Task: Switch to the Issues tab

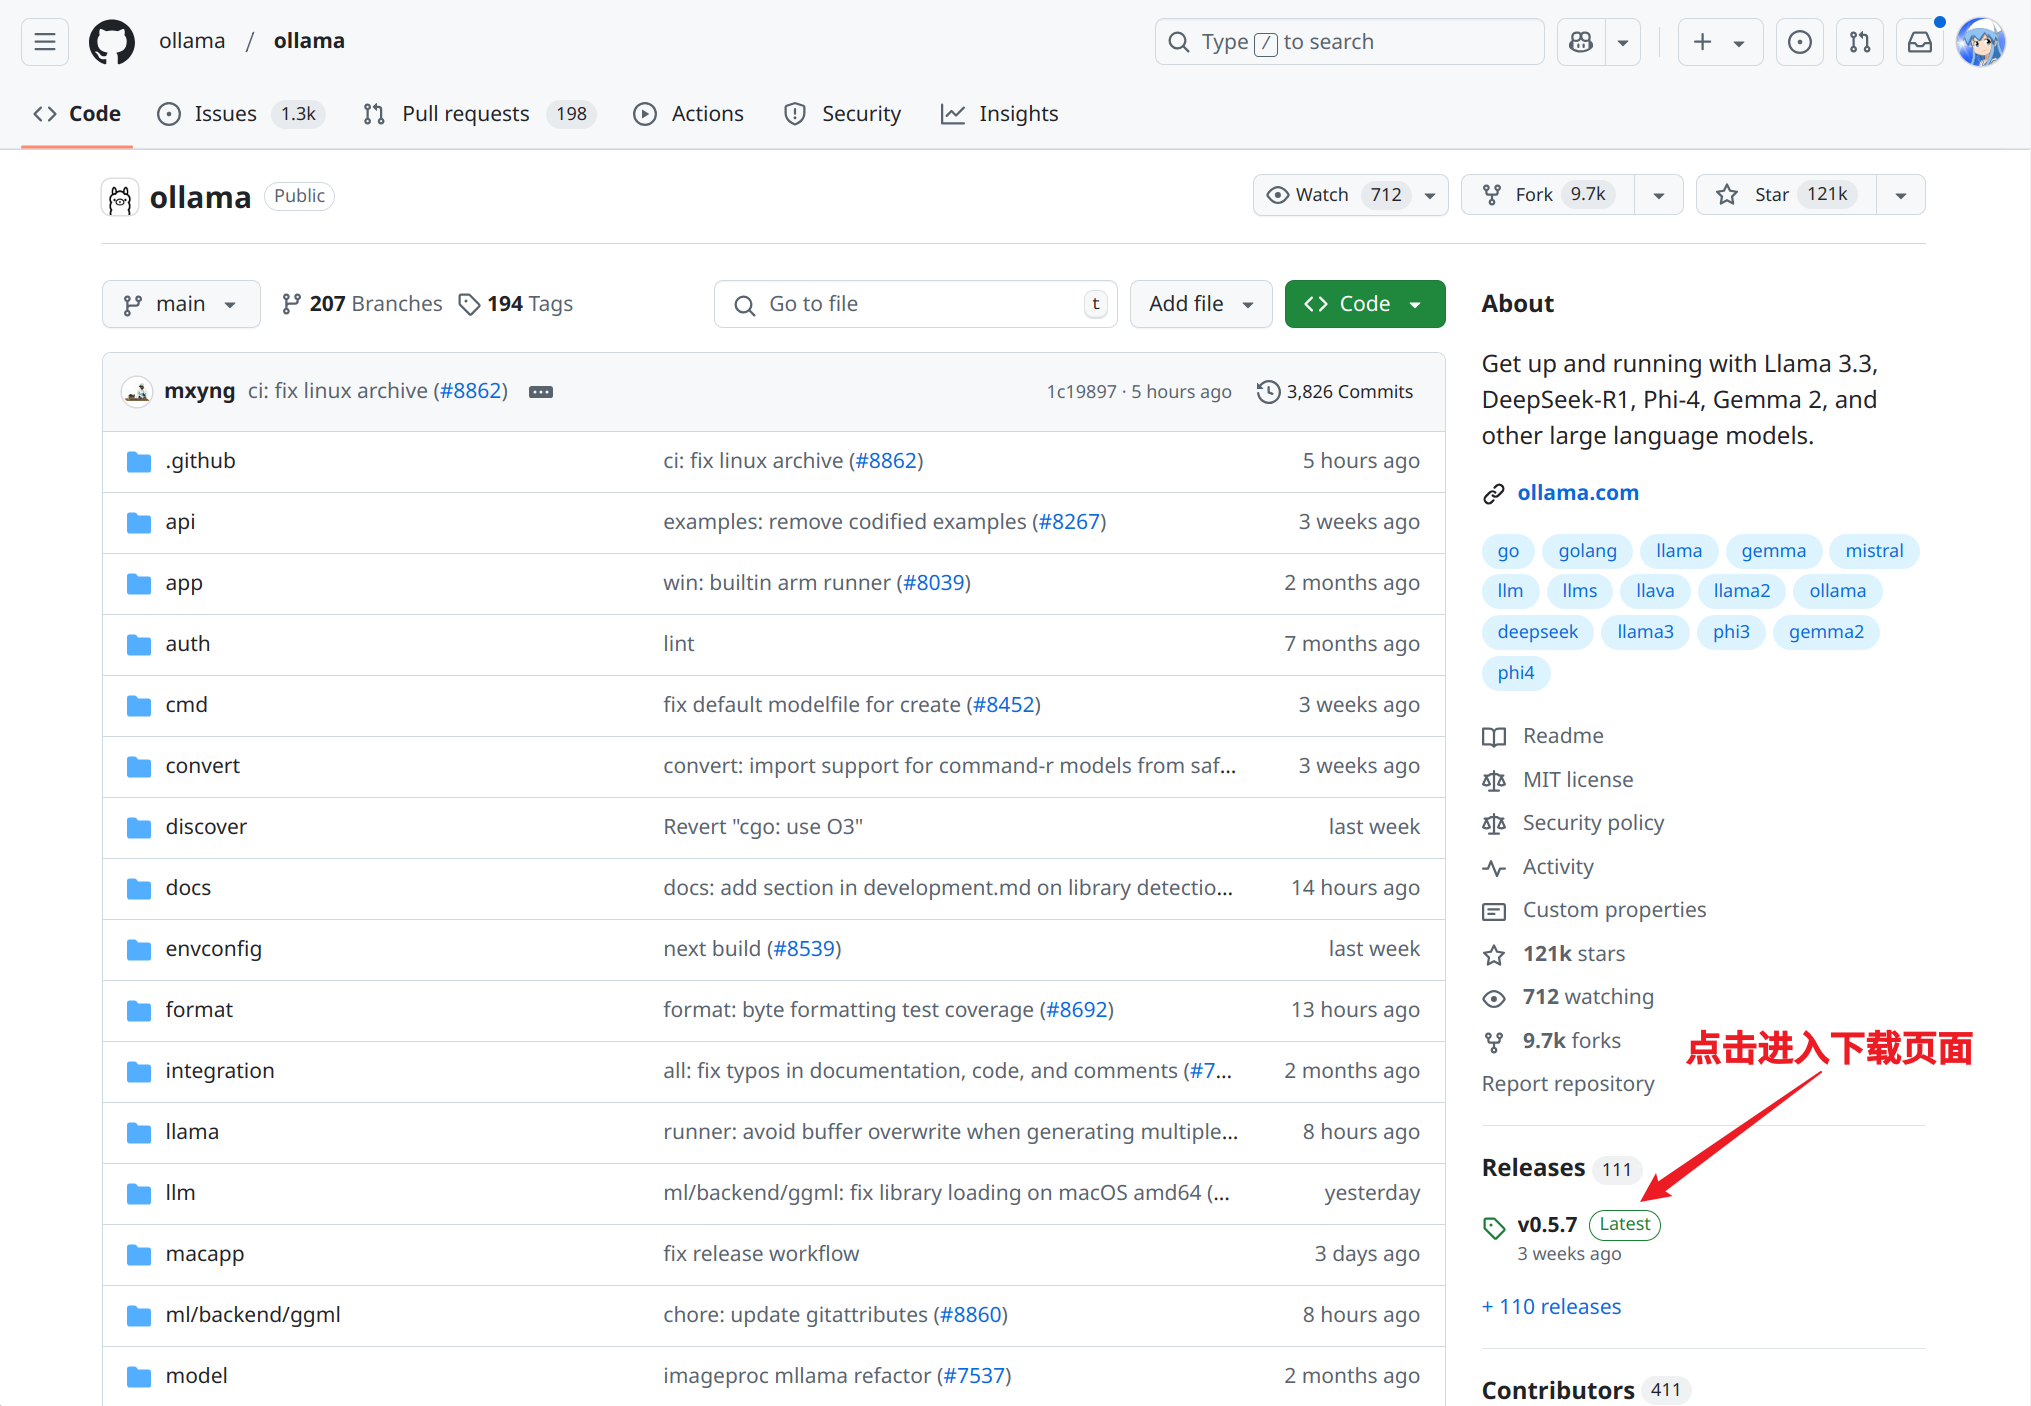Action: (x=240, y=114)
